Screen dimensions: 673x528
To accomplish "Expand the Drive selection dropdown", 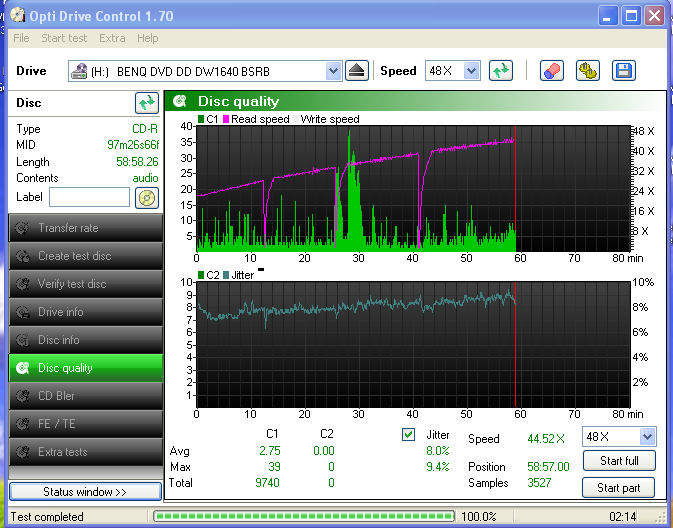I will pyautogui.click(x=333, y=71).
